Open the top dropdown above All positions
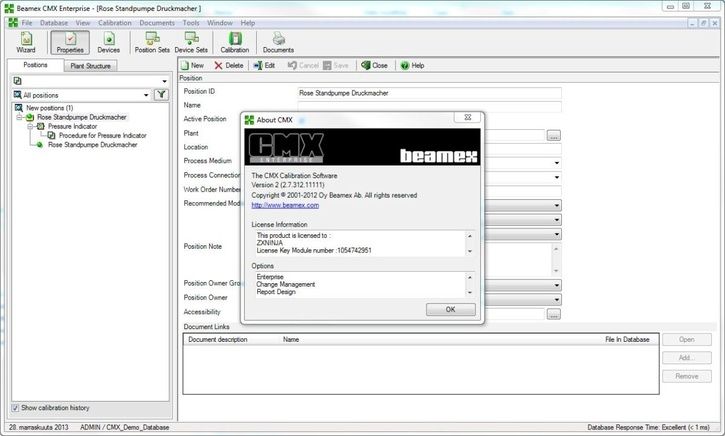The width and height of the screenshot is (725, 436). [x=165, y=81]
